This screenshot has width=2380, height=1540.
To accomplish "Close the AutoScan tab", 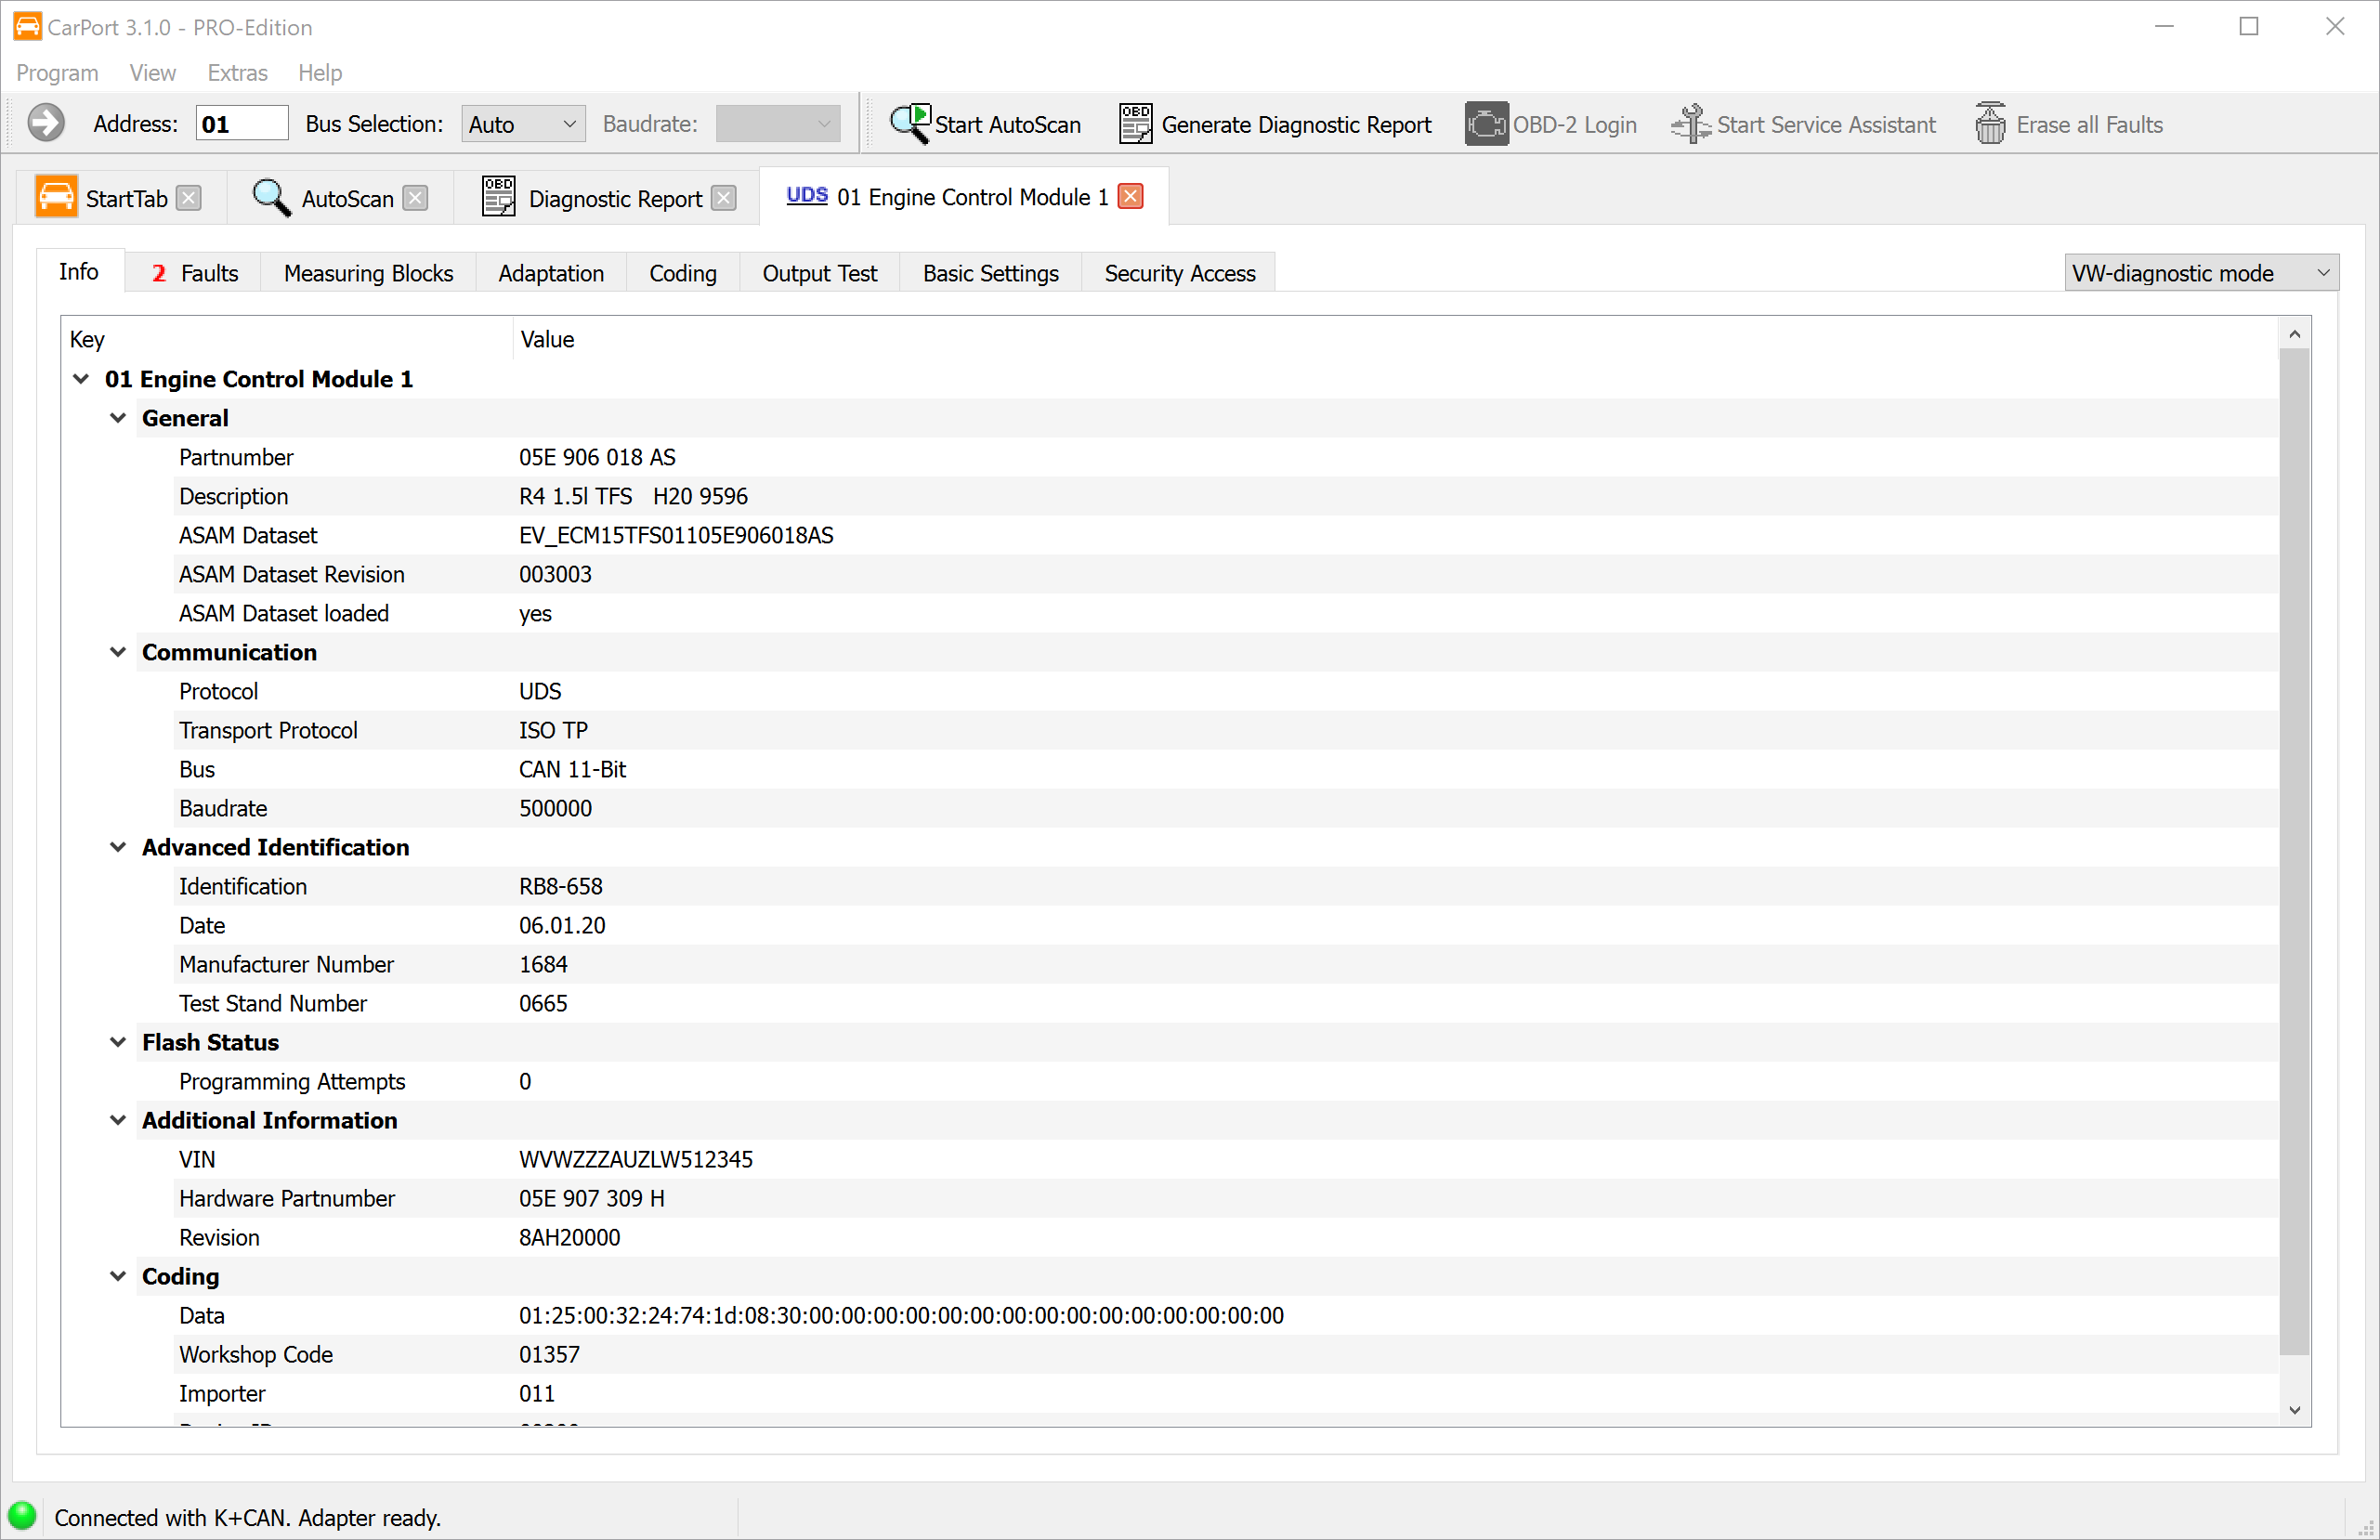I will (x=415, y=198).
